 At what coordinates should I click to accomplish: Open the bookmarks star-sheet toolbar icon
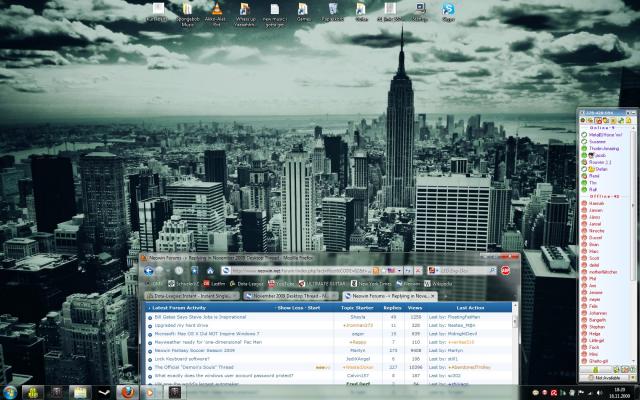point(194,270)
